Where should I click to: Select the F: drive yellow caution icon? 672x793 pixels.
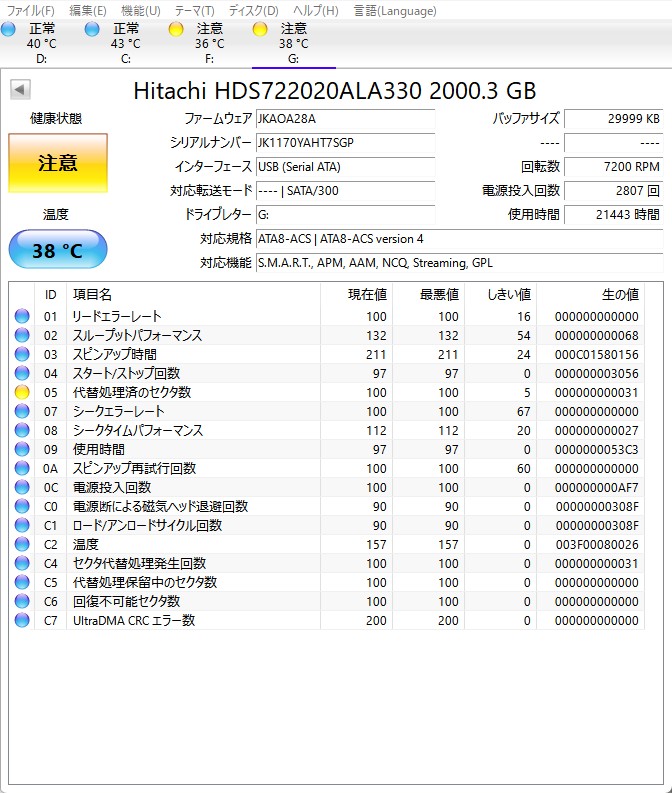[x=177, y=30]
